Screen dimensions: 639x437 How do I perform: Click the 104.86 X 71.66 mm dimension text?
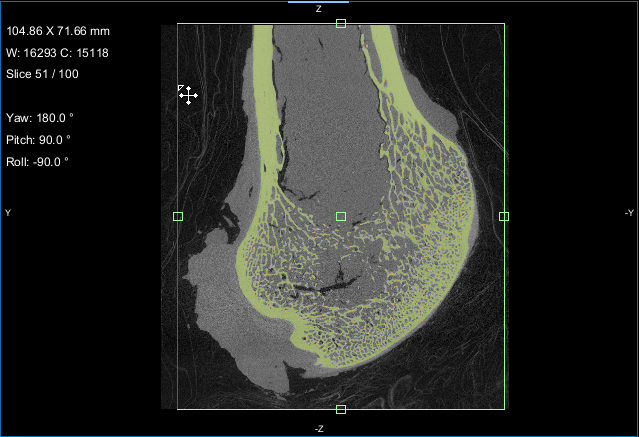(58, 32)
